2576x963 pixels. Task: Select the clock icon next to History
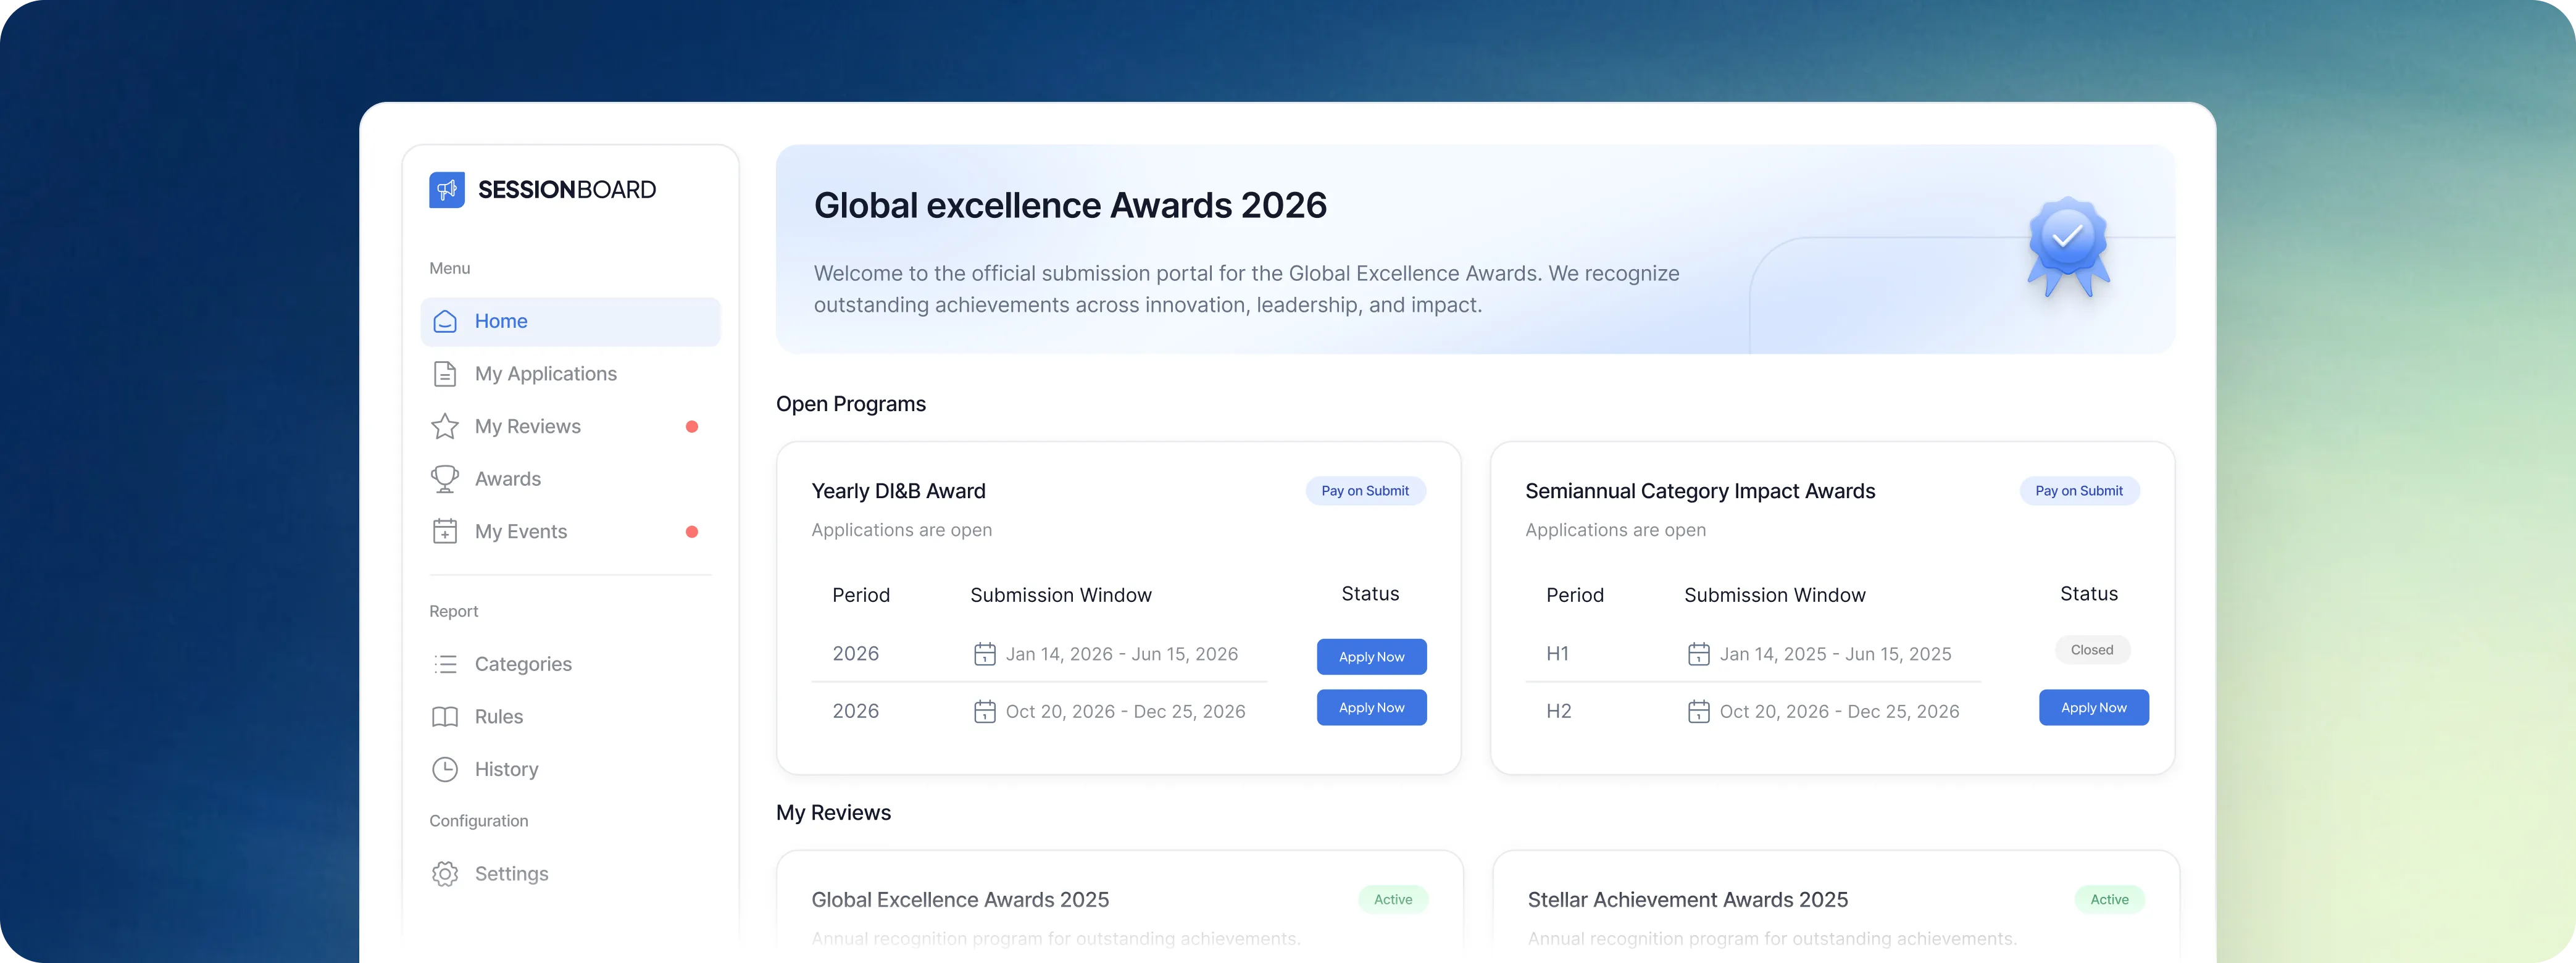(445, 768)
